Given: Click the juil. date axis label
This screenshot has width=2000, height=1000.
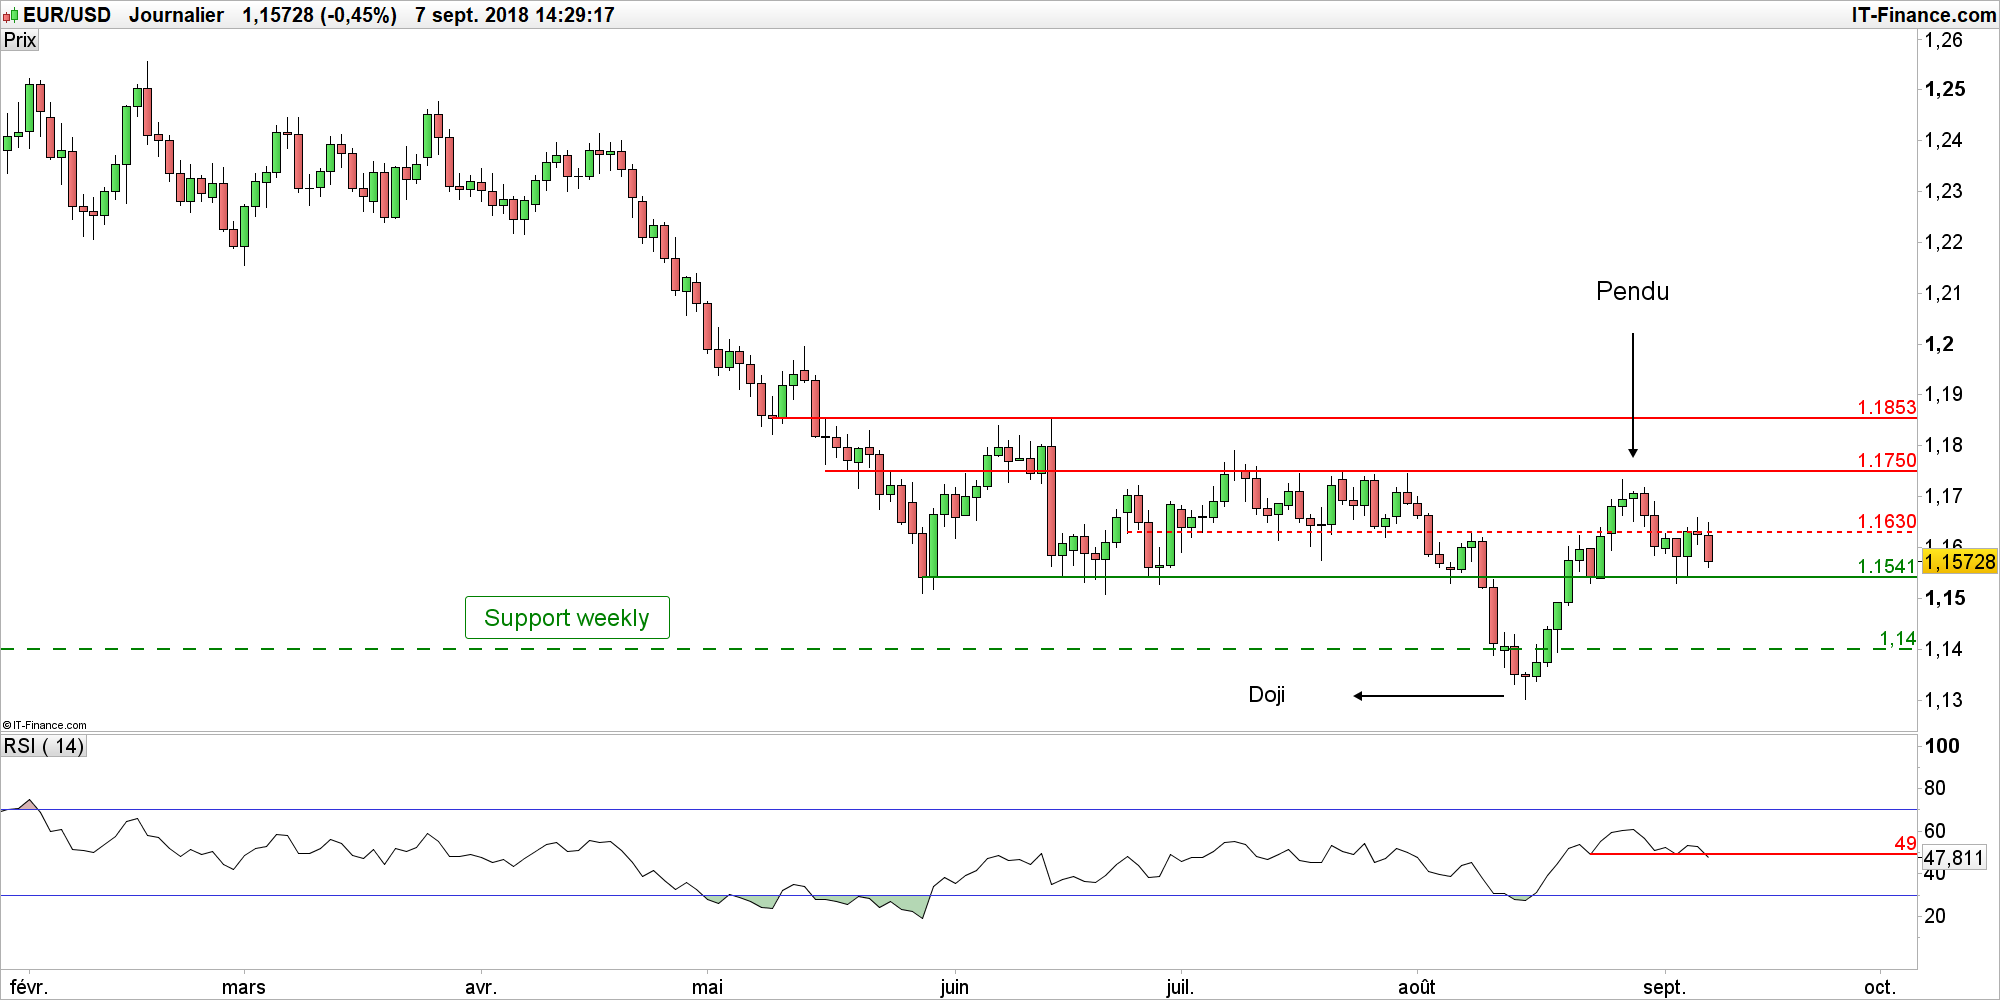Looking at the screenshot, I should [x=1180, y=987].
